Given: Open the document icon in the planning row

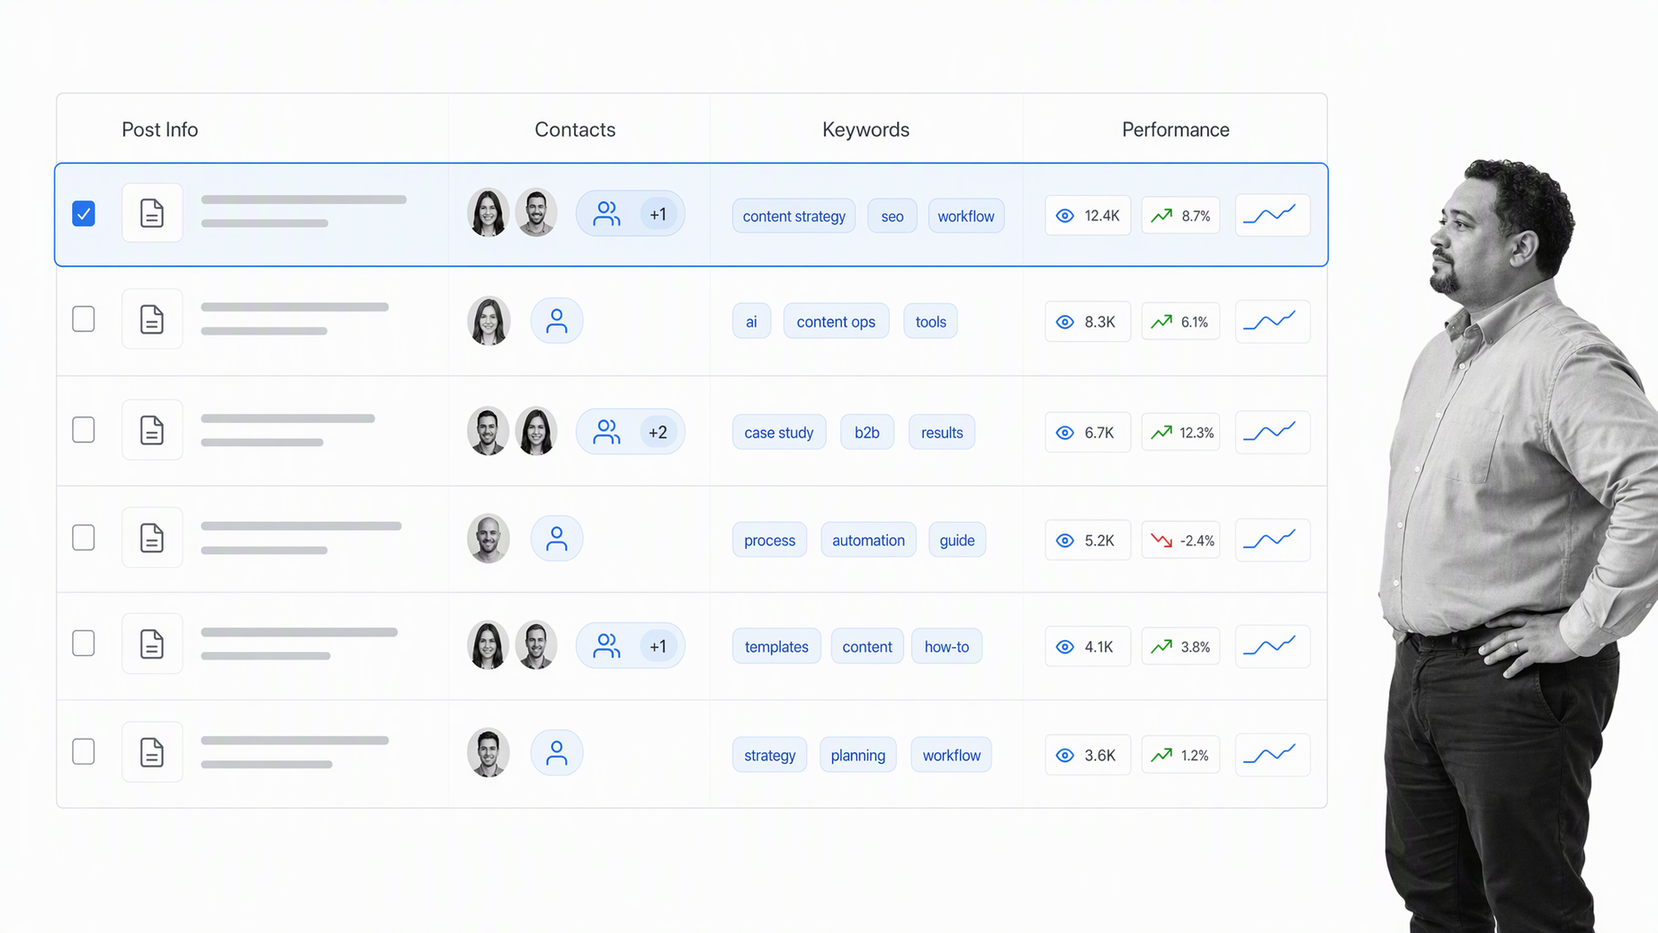Looking at the screenshot, I should tap(152, 752).
